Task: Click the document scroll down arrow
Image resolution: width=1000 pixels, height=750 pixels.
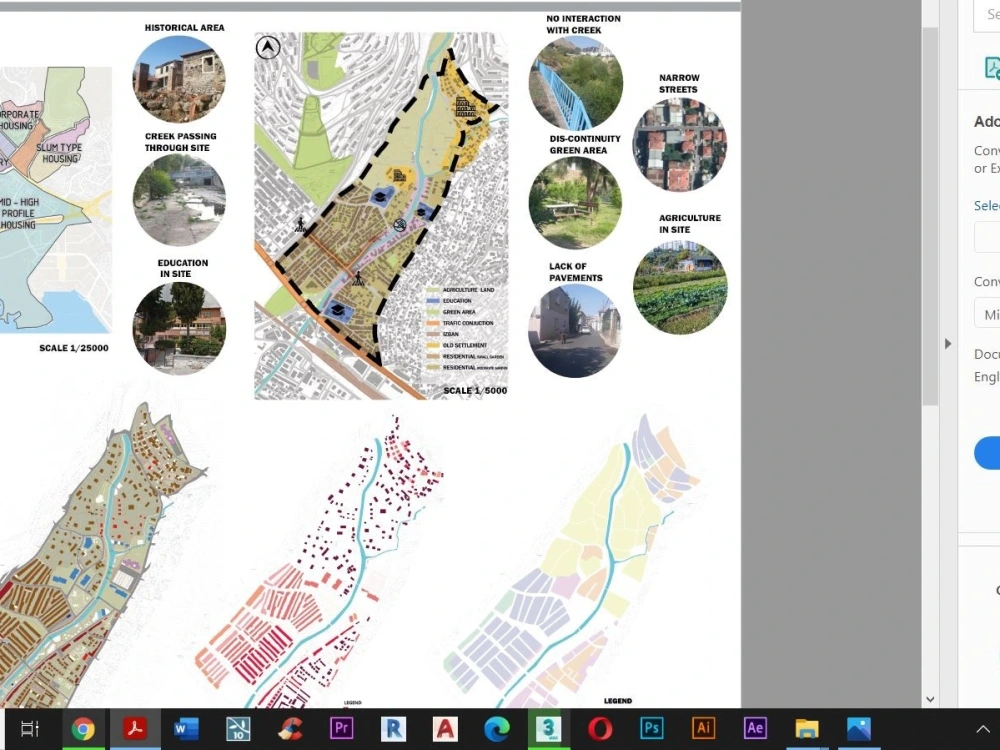Action: [x=930, y=699]
